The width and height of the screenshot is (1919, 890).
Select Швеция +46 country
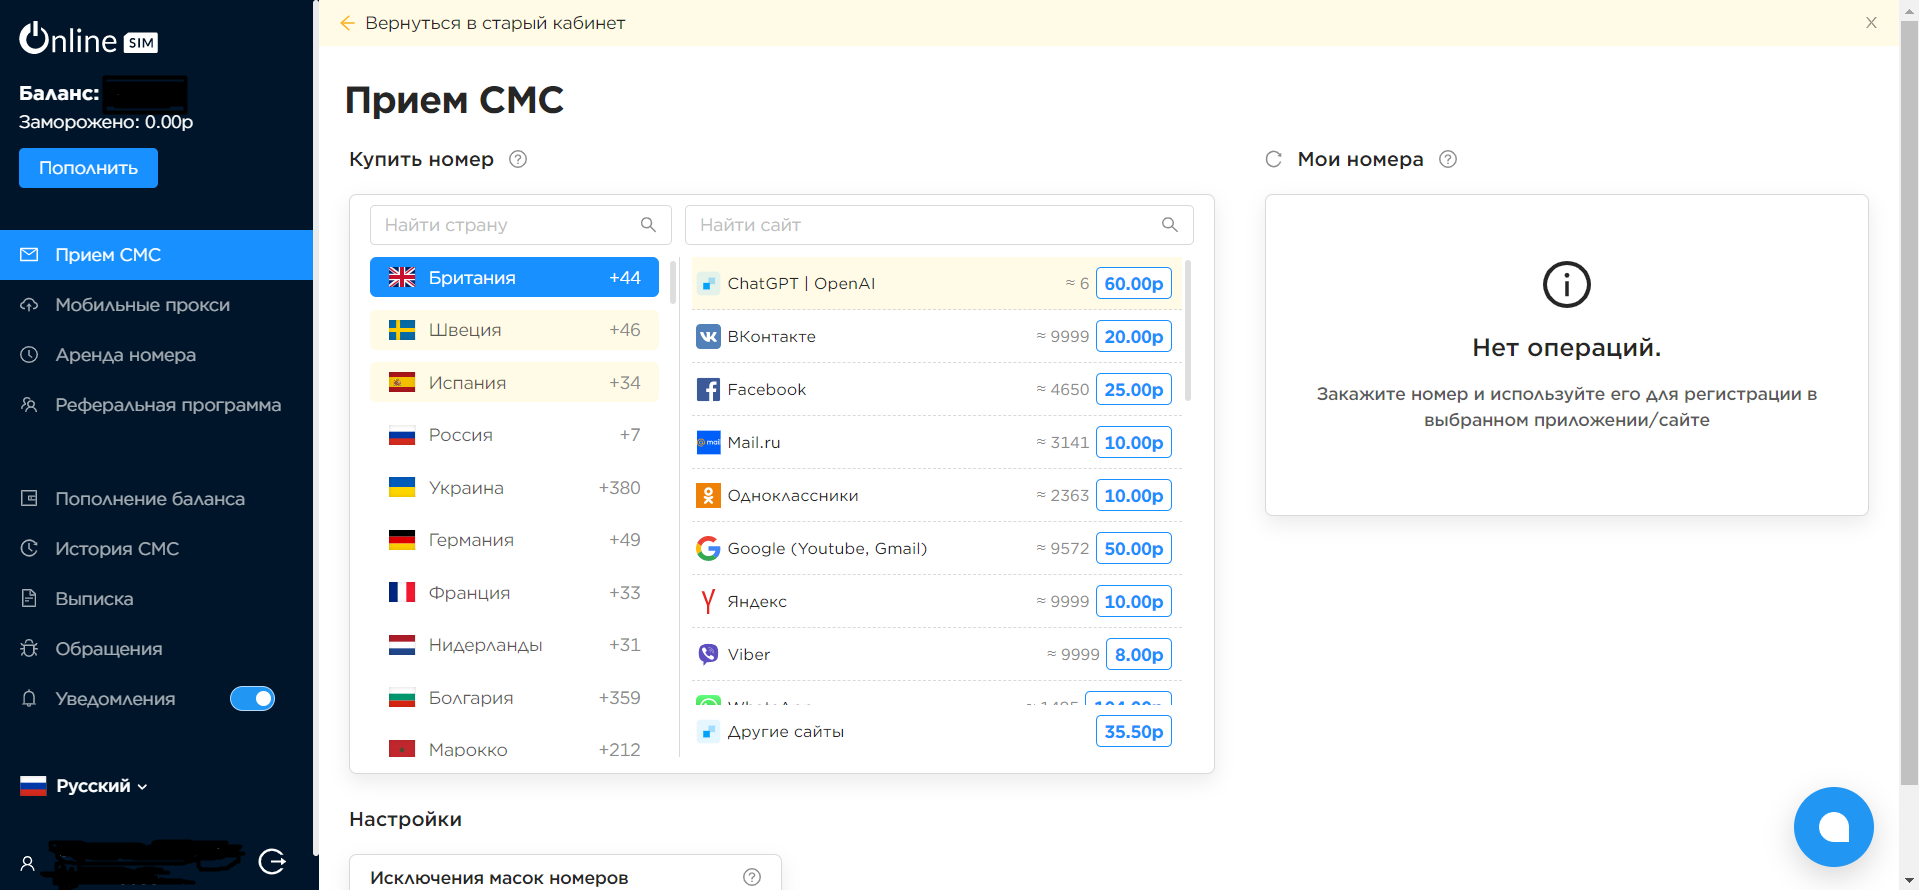[514, 330]
